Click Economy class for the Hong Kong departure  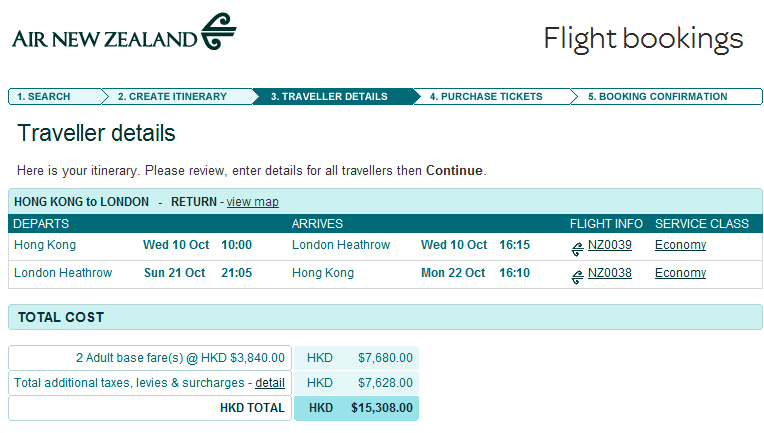pyautogui.click(x=680, y=245)
